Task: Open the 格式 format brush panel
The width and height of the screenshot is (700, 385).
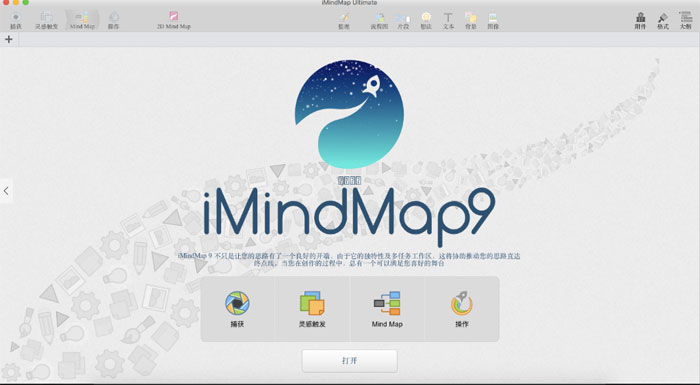Action: click(x=662, y=20)
